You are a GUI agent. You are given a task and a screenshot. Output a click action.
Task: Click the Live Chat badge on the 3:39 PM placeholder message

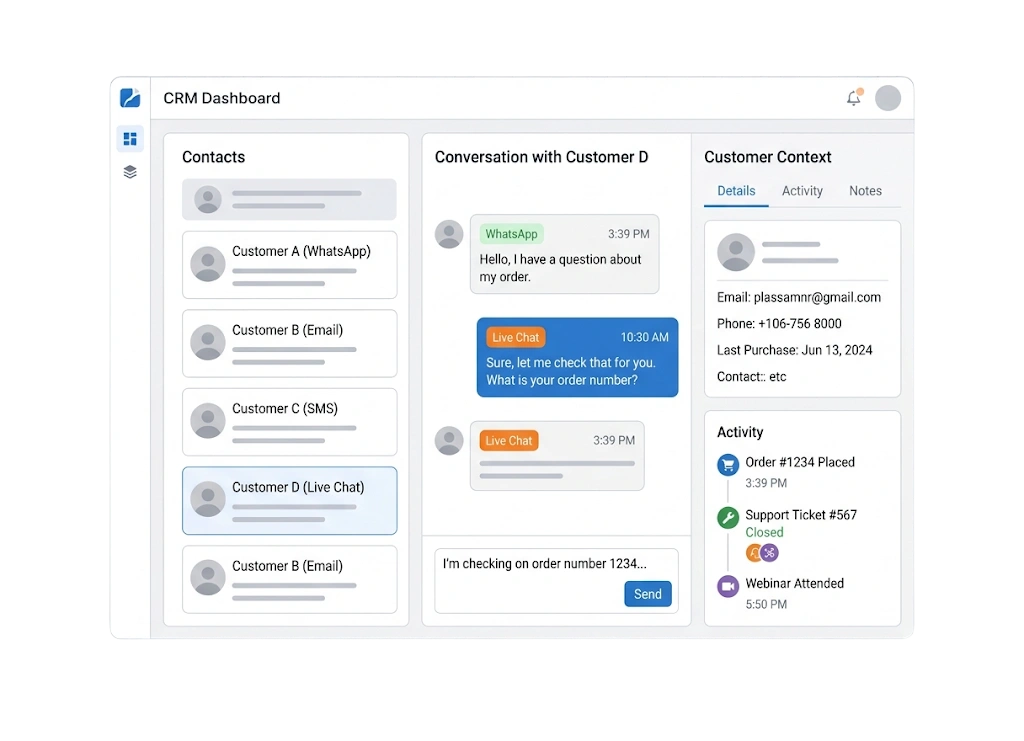coord(509,441)
